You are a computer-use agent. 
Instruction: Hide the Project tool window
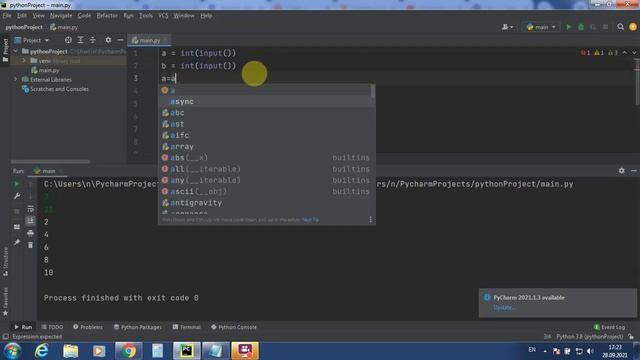[120, 40]
